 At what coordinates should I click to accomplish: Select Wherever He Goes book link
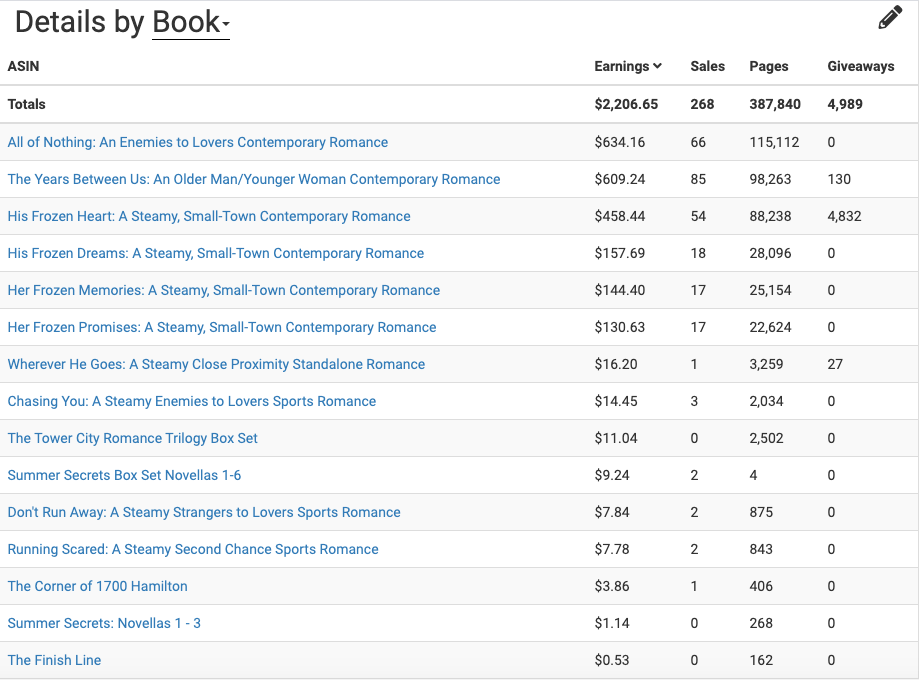click(216, 364)
